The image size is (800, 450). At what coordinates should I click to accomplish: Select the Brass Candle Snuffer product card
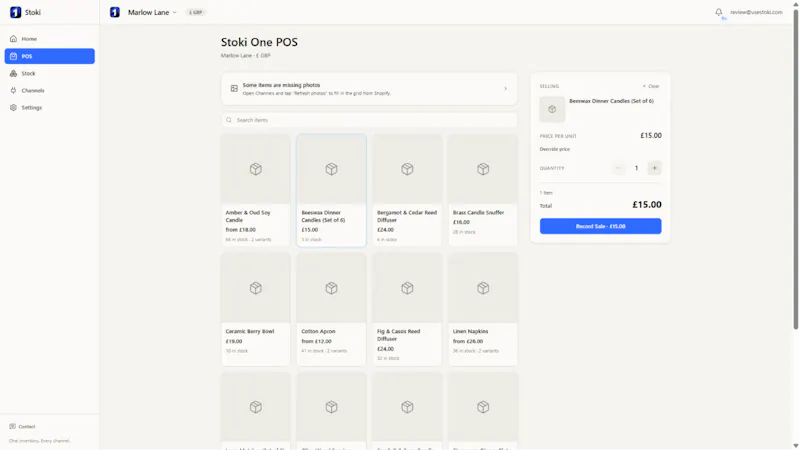click(x=483, y=190)
